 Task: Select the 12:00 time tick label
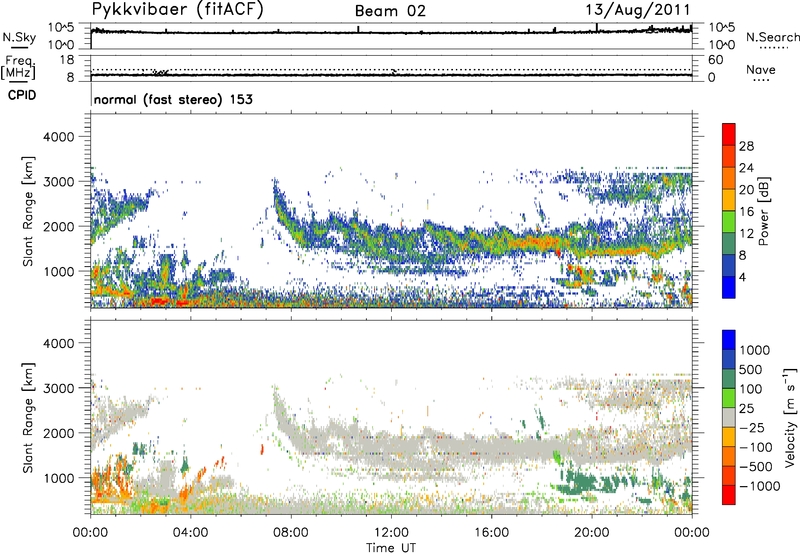pos(391,533)
